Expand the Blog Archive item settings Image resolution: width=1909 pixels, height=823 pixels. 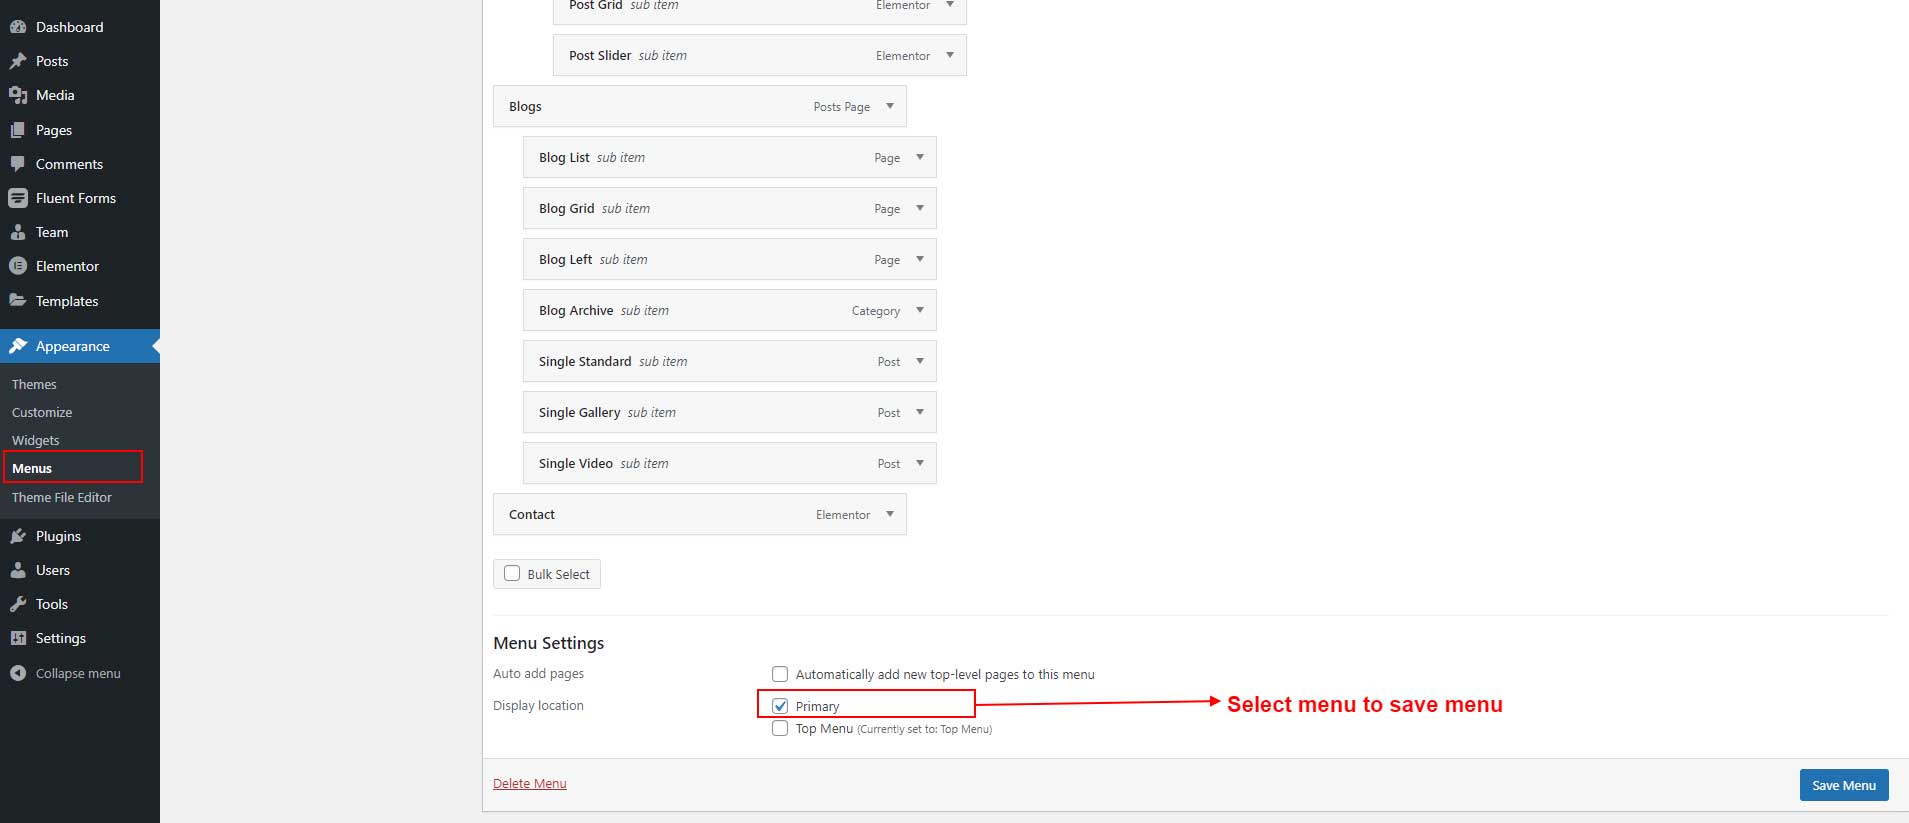(920, 310)
